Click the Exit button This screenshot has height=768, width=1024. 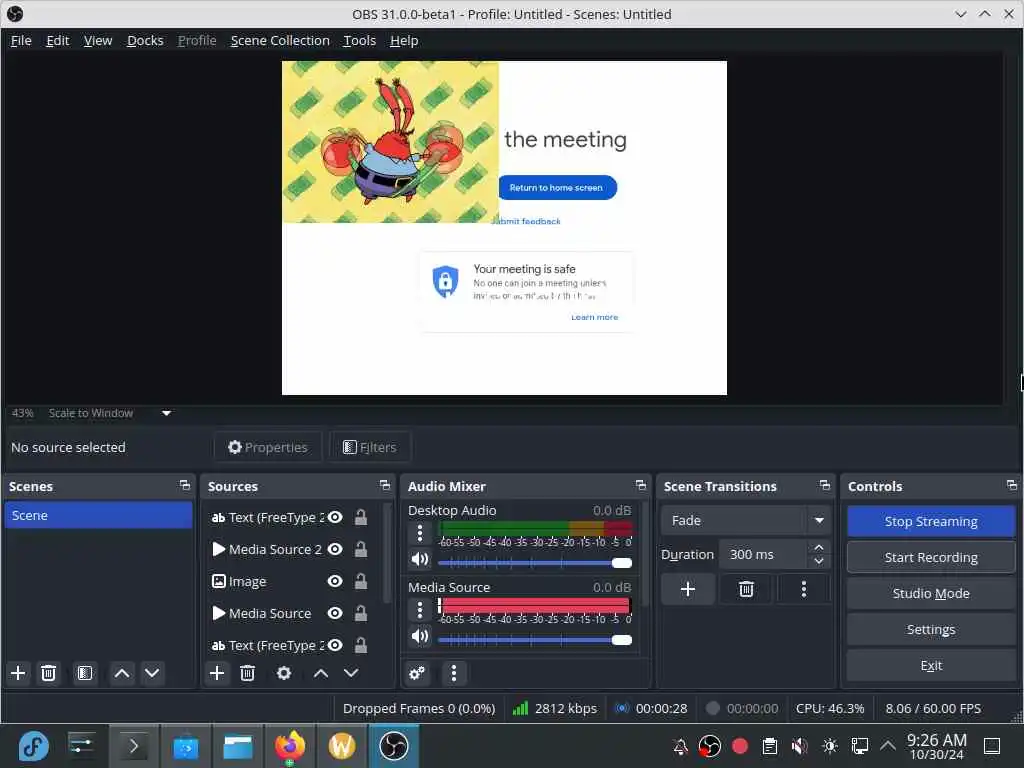pyautogui.click(x=931, y=665)
